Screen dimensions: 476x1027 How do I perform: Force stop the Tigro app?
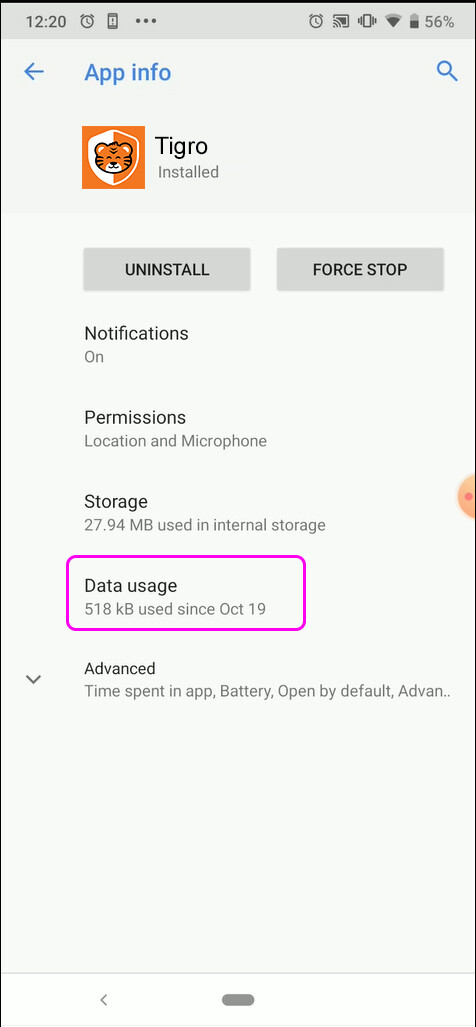pyautogui.click(x=360, y=269)
